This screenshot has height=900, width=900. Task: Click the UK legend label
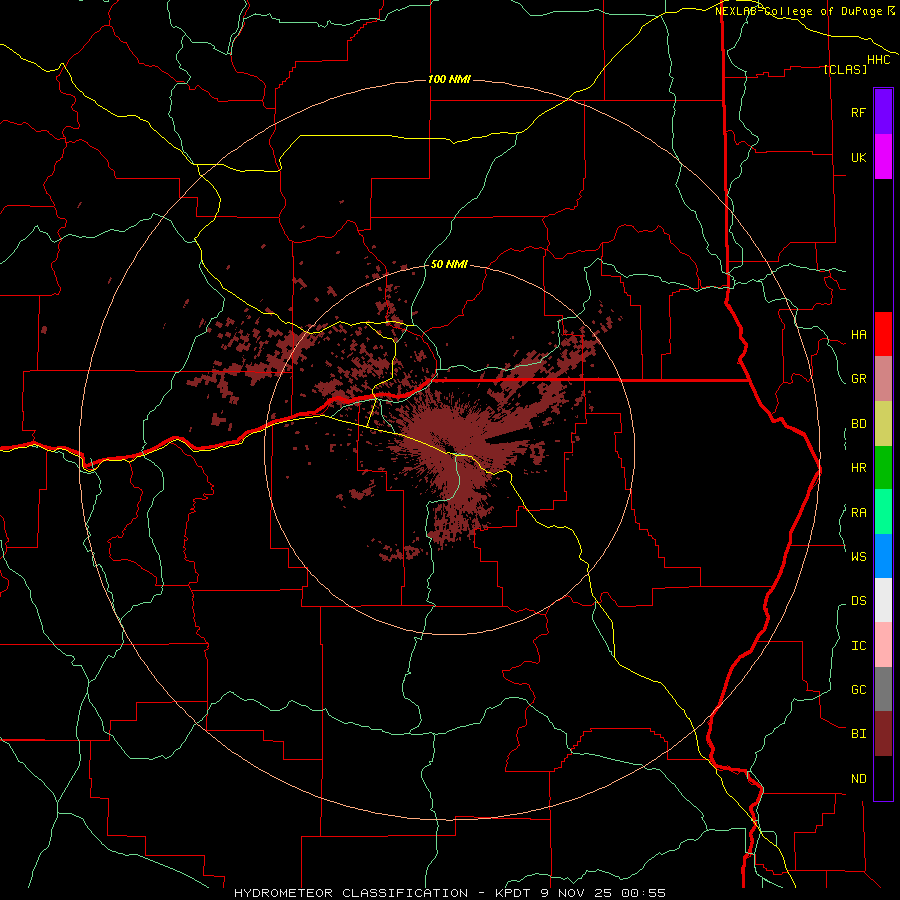click(x=858, y=157)
